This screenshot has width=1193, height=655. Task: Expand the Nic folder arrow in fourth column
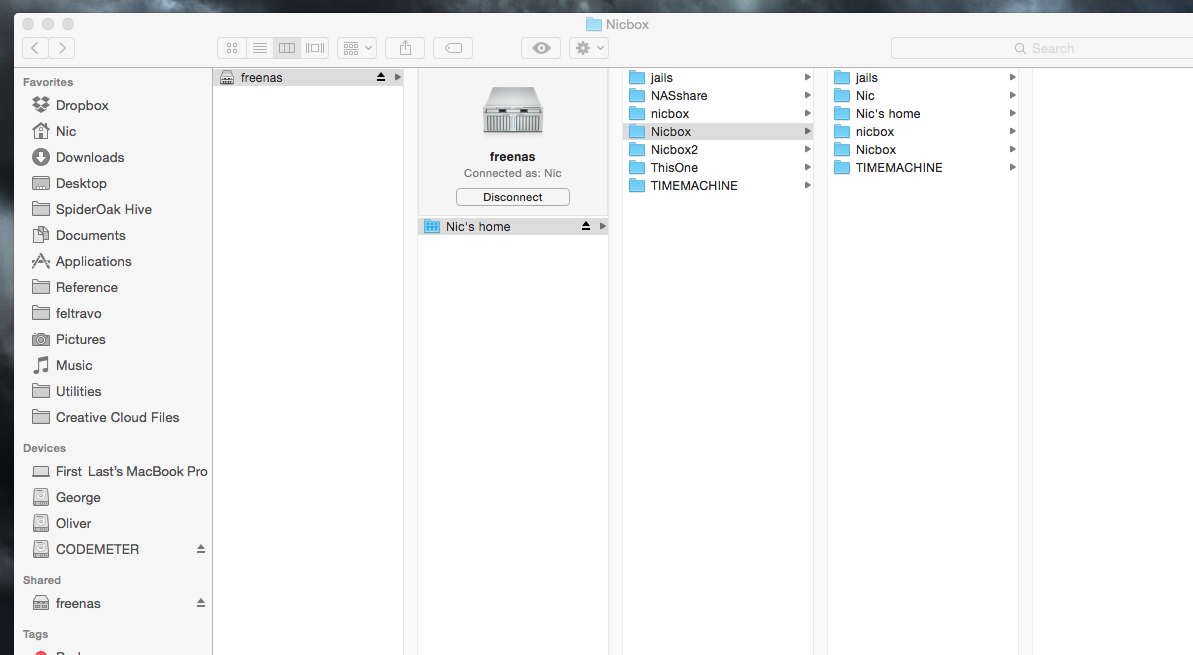click(x=1013, y=95)
